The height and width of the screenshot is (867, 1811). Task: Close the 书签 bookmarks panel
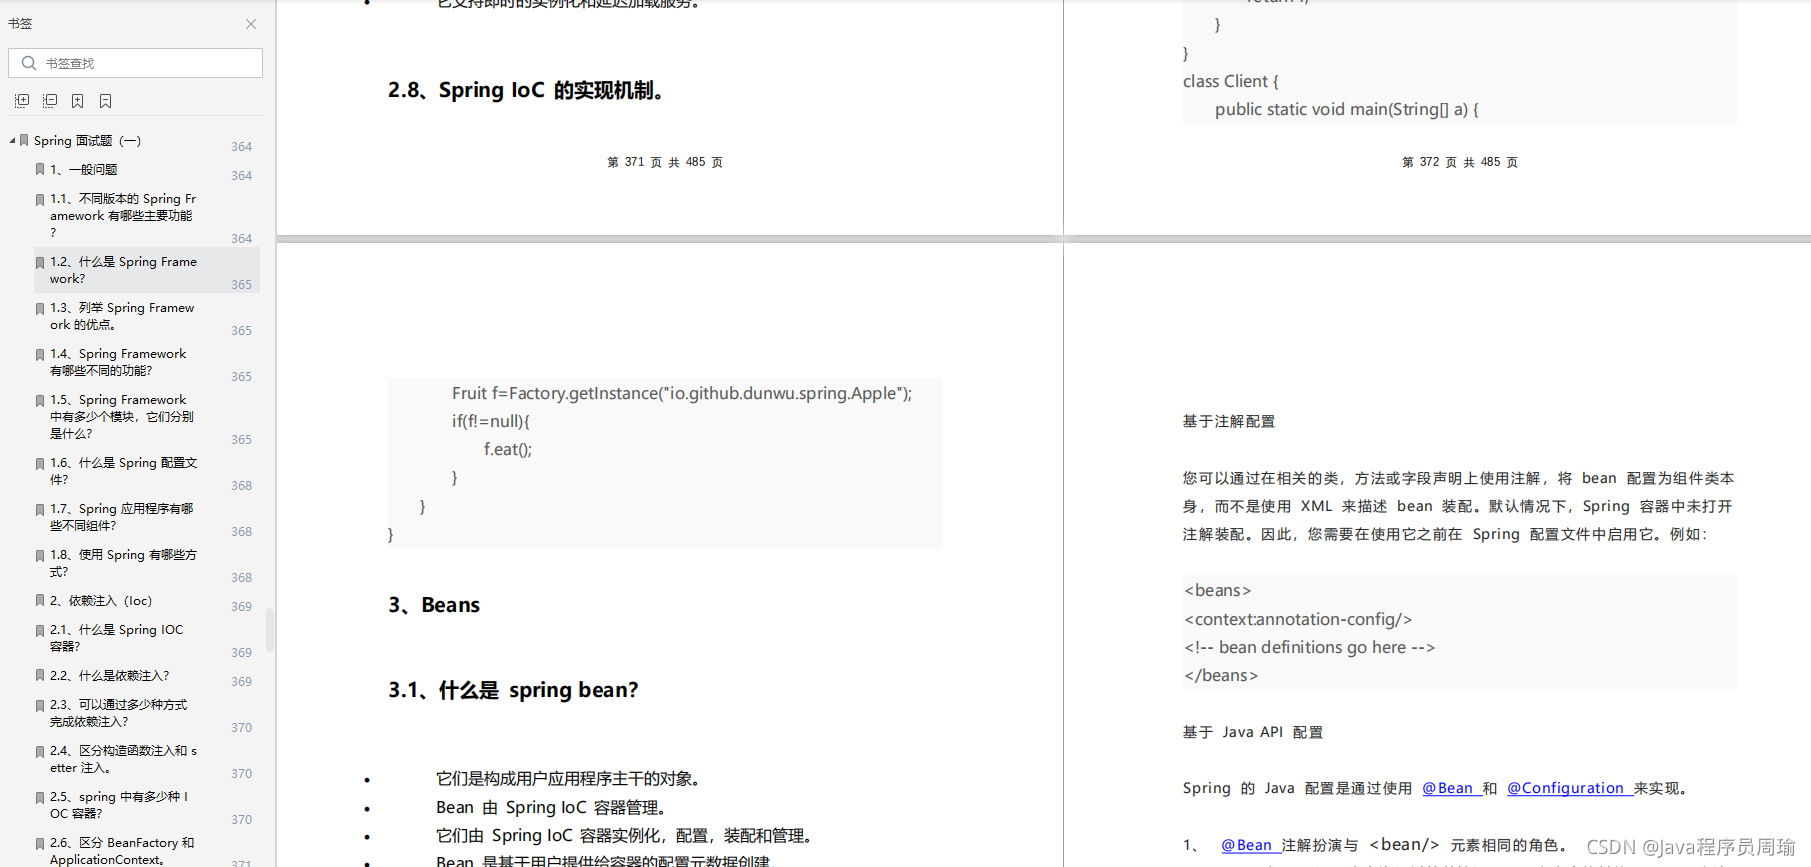tap(251, 24)
